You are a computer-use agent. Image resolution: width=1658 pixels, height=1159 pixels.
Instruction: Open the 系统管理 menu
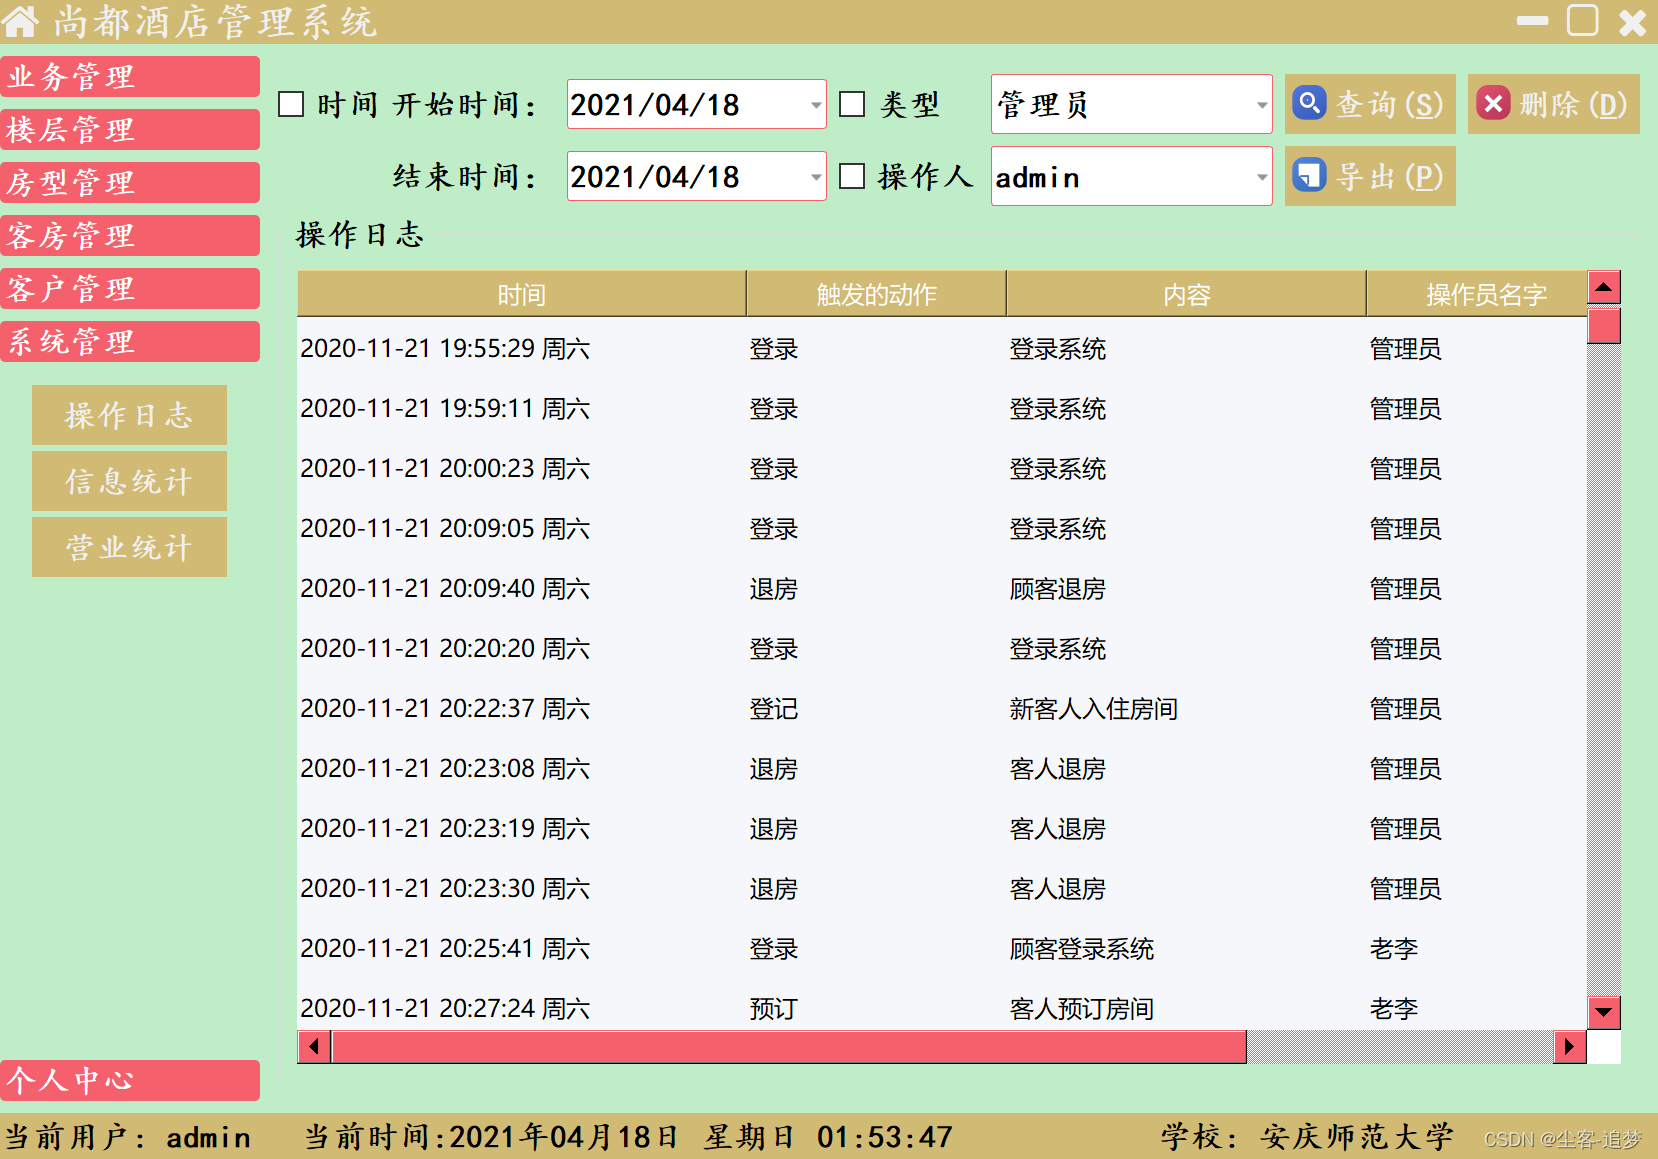click(130, 341)
